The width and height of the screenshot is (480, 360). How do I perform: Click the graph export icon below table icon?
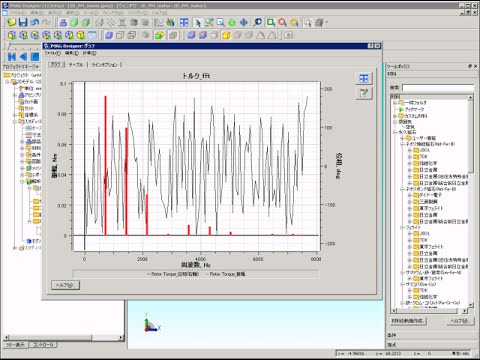pyautogui.click(x=364, y=93)
